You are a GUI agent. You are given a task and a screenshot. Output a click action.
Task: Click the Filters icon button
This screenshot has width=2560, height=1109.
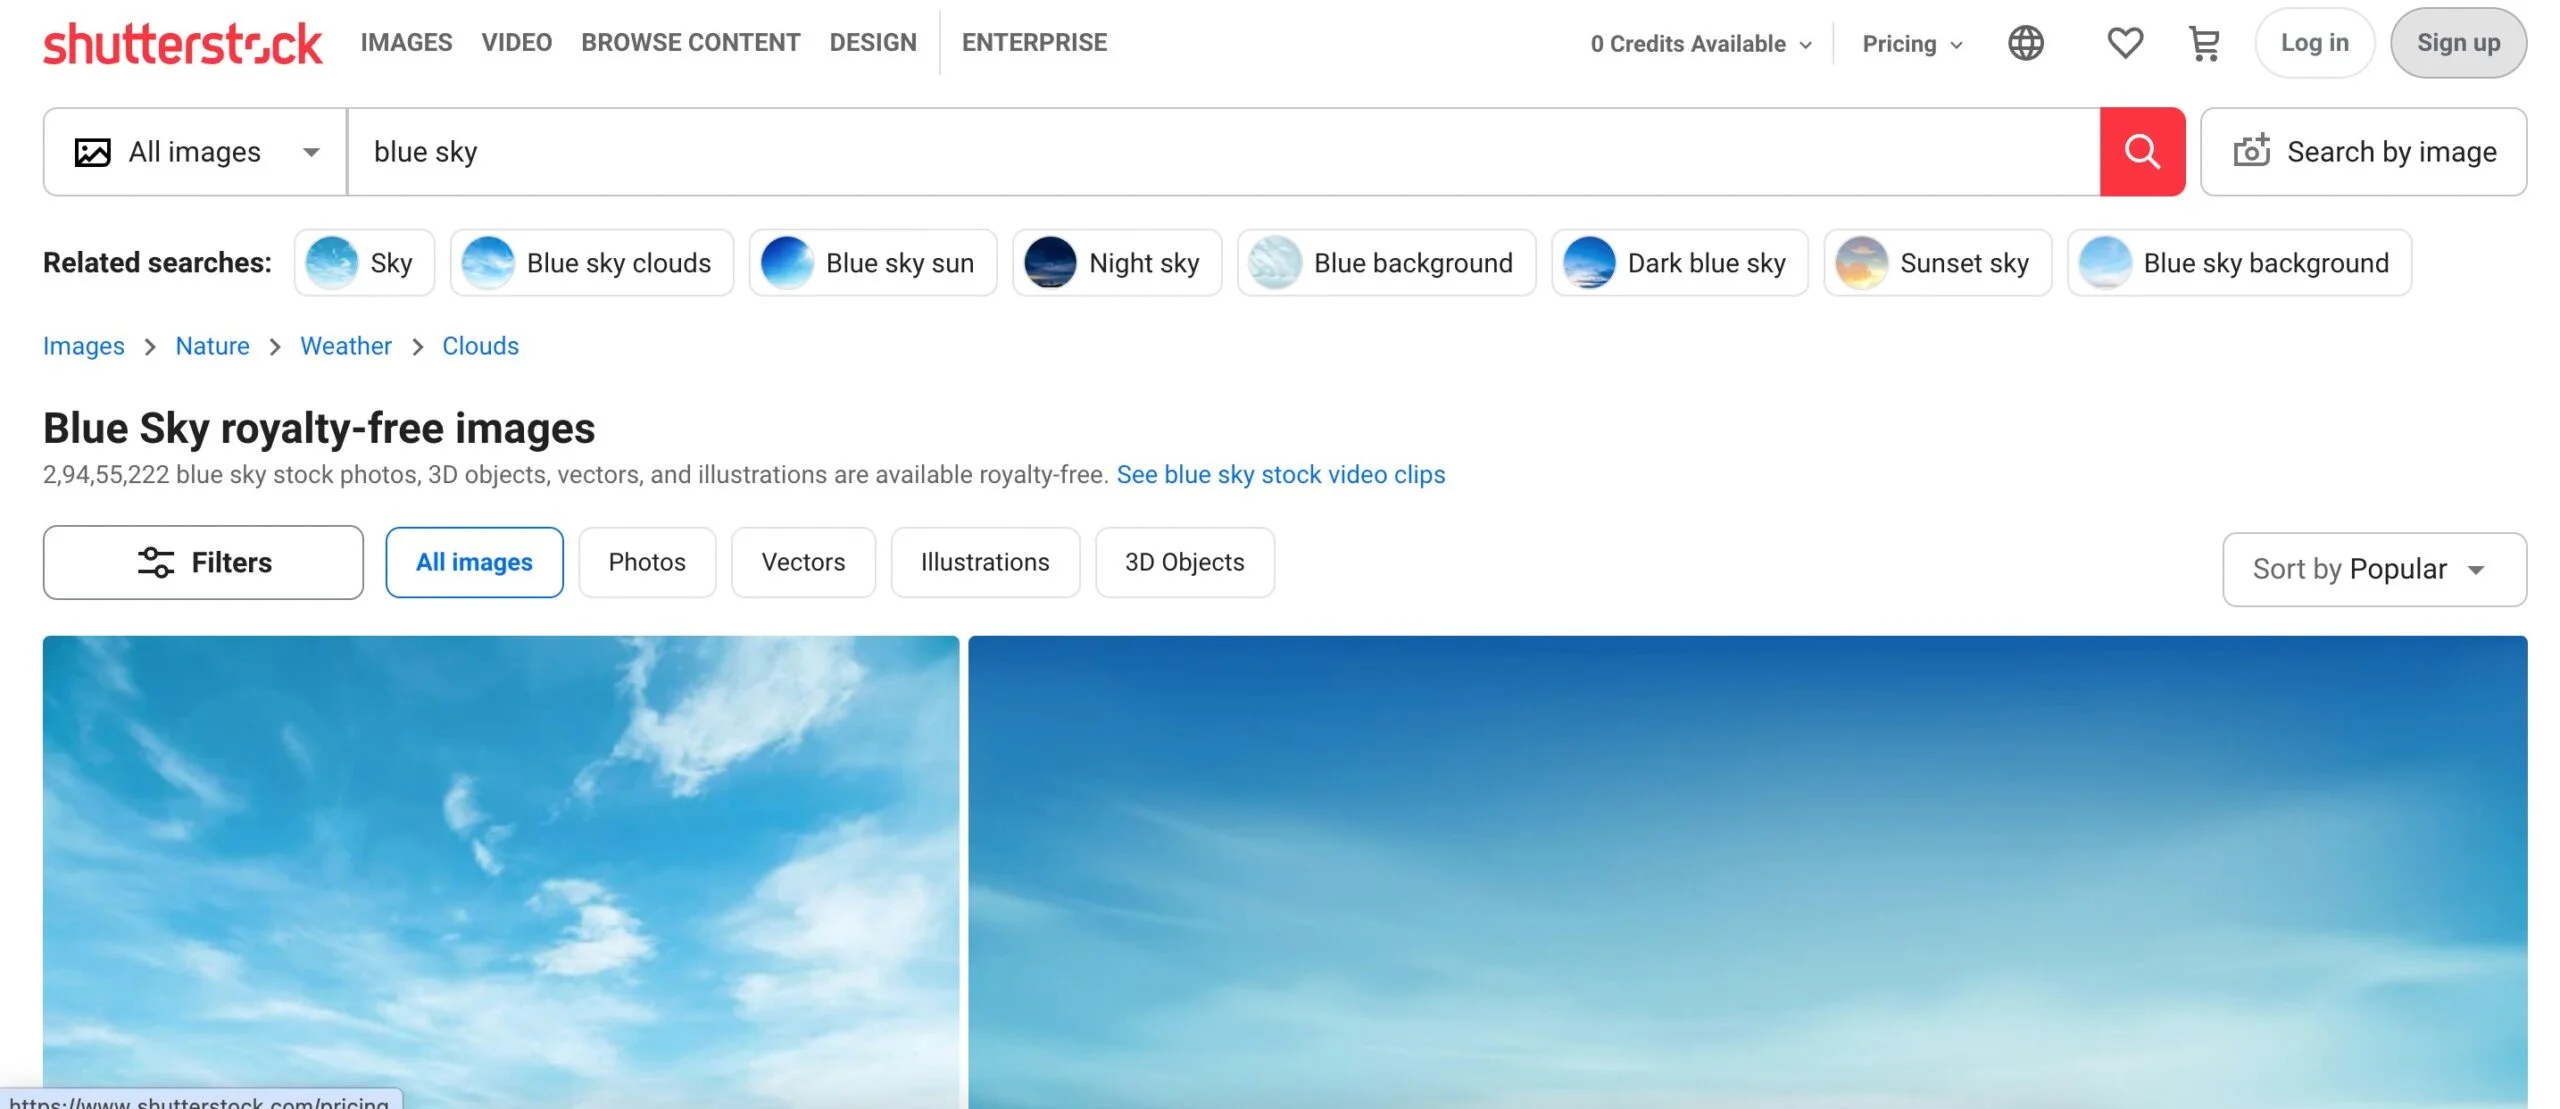tap(155, 562)
